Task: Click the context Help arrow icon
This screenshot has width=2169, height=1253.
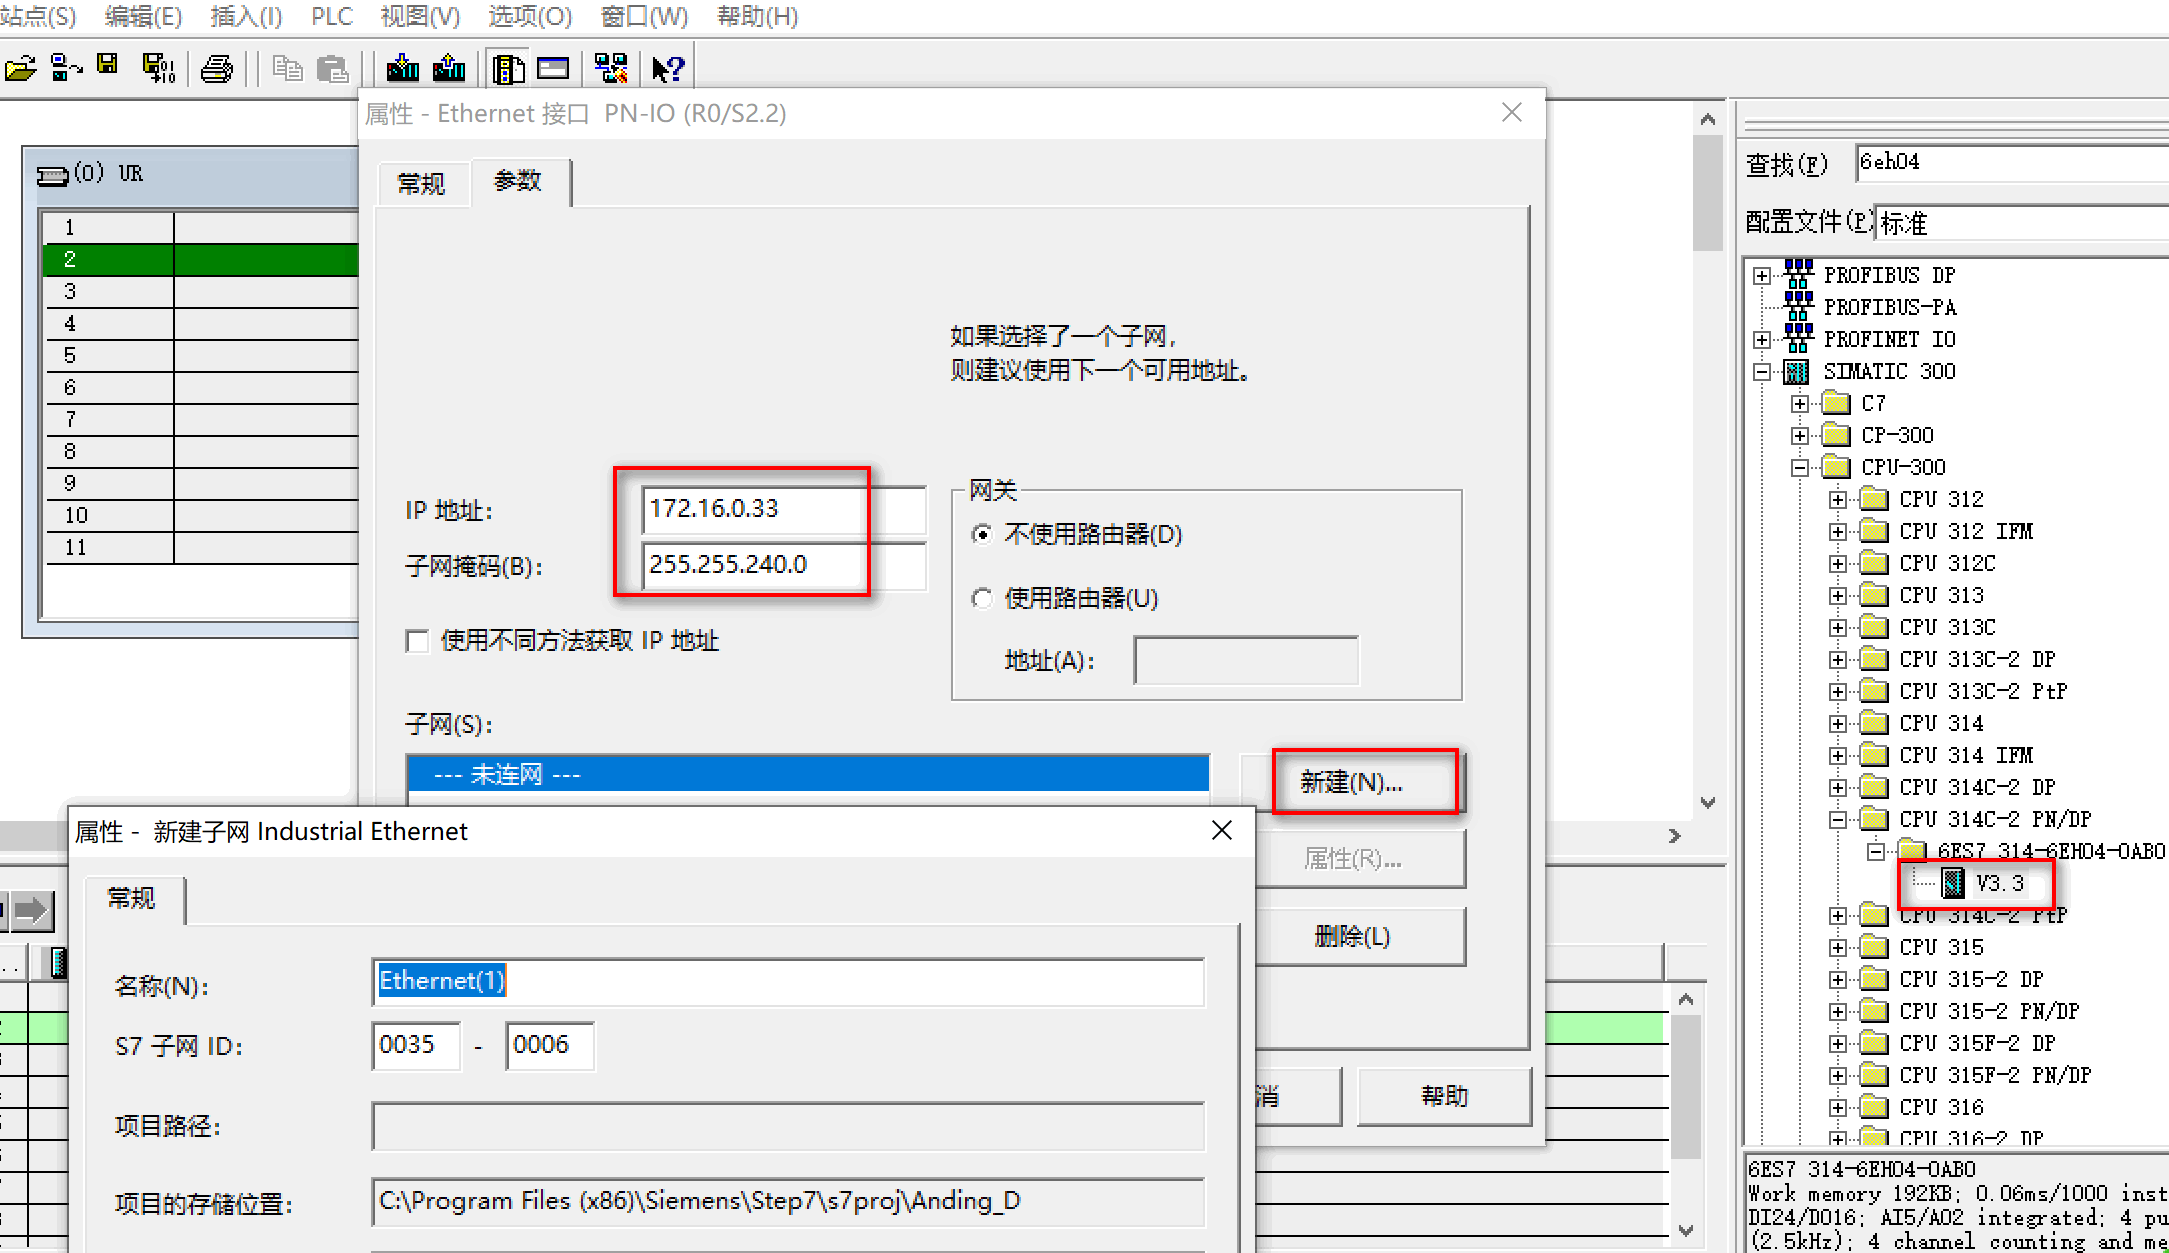Action: pos(667,68)
